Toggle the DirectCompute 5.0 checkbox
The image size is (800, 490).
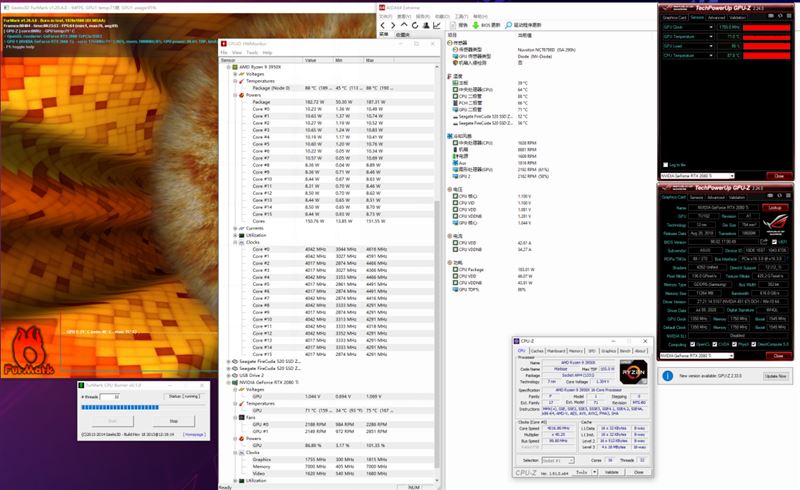[x=754, y=344]
